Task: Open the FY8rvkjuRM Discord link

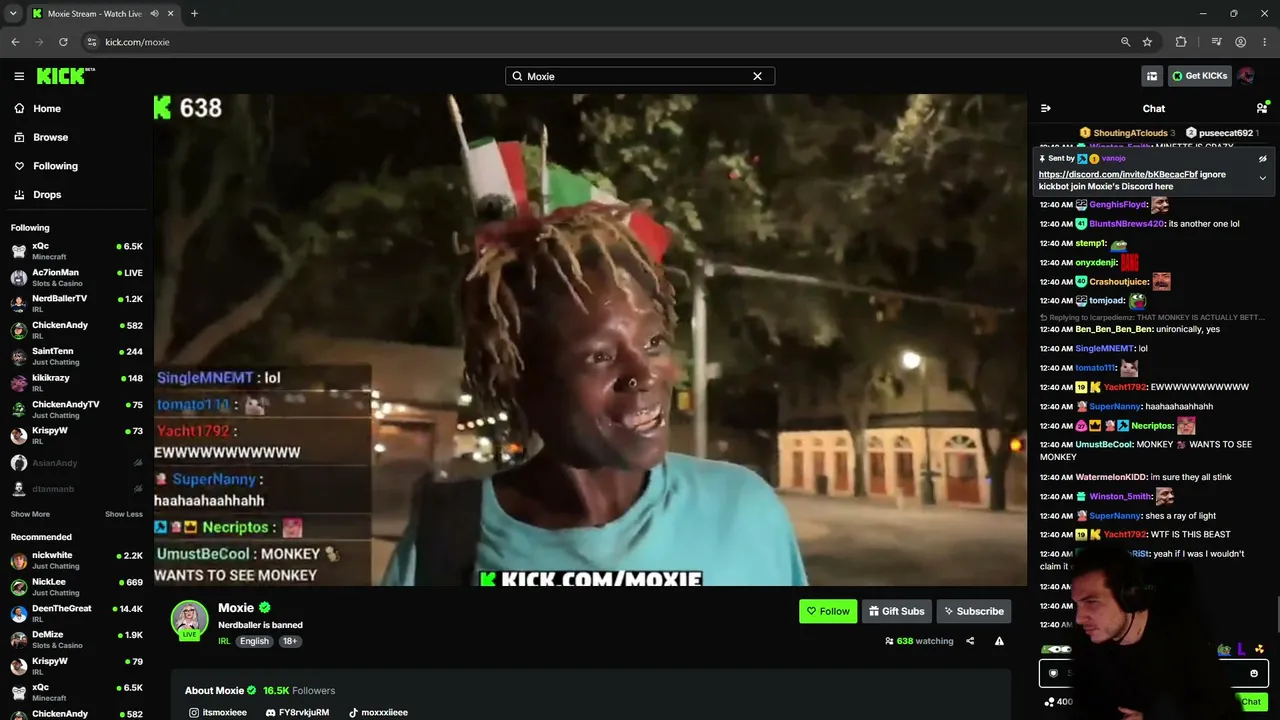Action: coord(297,713)
